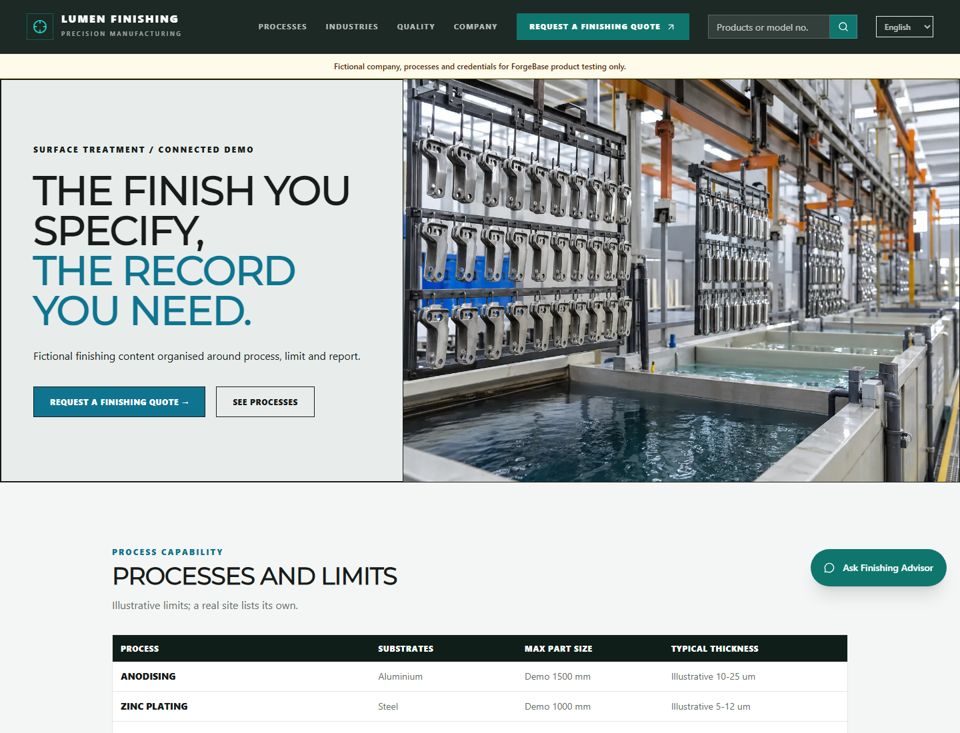Image resolution: width=960 pixels, height=733 pixels.
Task: Click the Surface Treatment / Connected Demo label
Action: coord(143,149)
